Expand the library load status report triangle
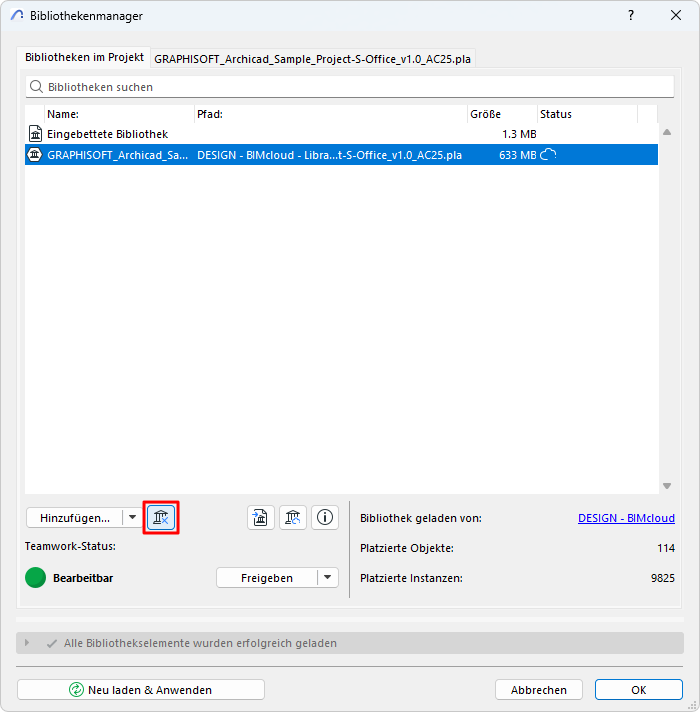Image resolution: width=700 pixels, height=712 pixels. (27, 643)
